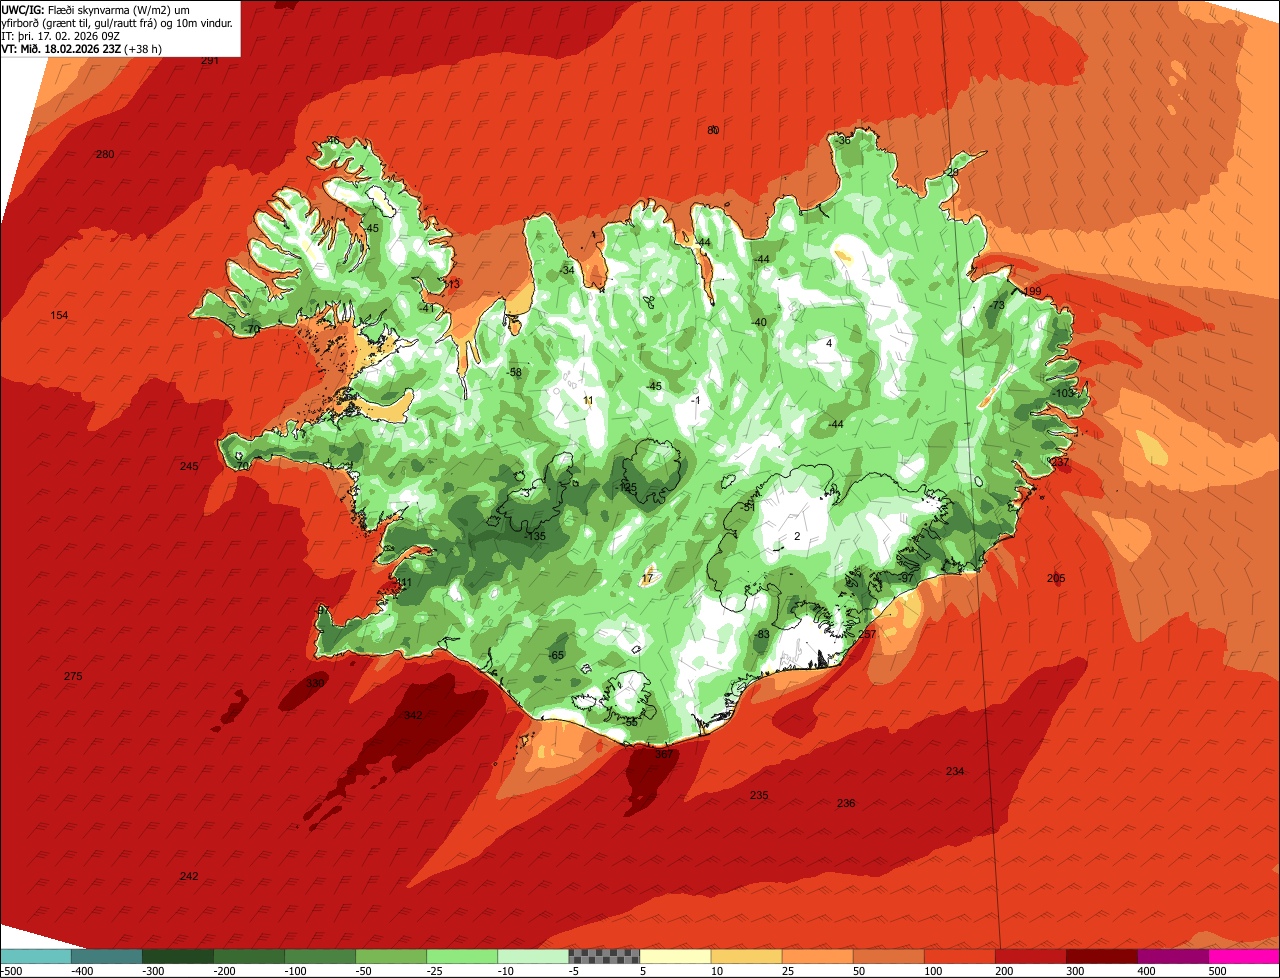Click the legend label '-100'
The height and width of the screenshot is (978, 1280).
294,971
